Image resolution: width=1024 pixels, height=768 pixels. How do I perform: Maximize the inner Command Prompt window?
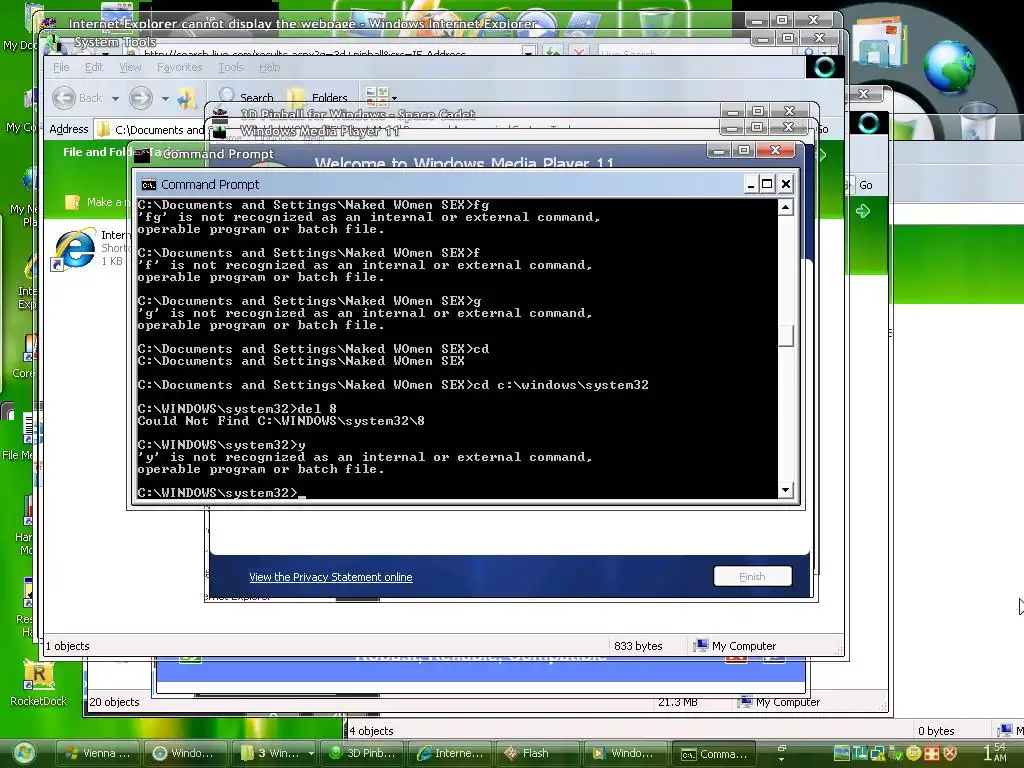tap(767, 184)
